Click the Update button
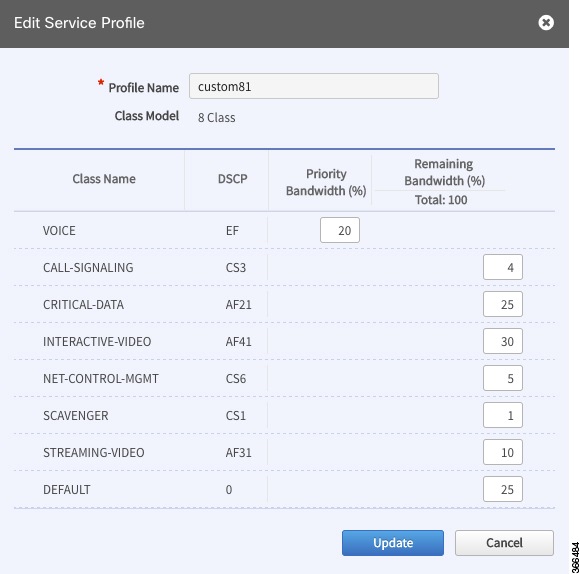The height and width of the screenshot is (574, 580). click(x=393, y=543)
